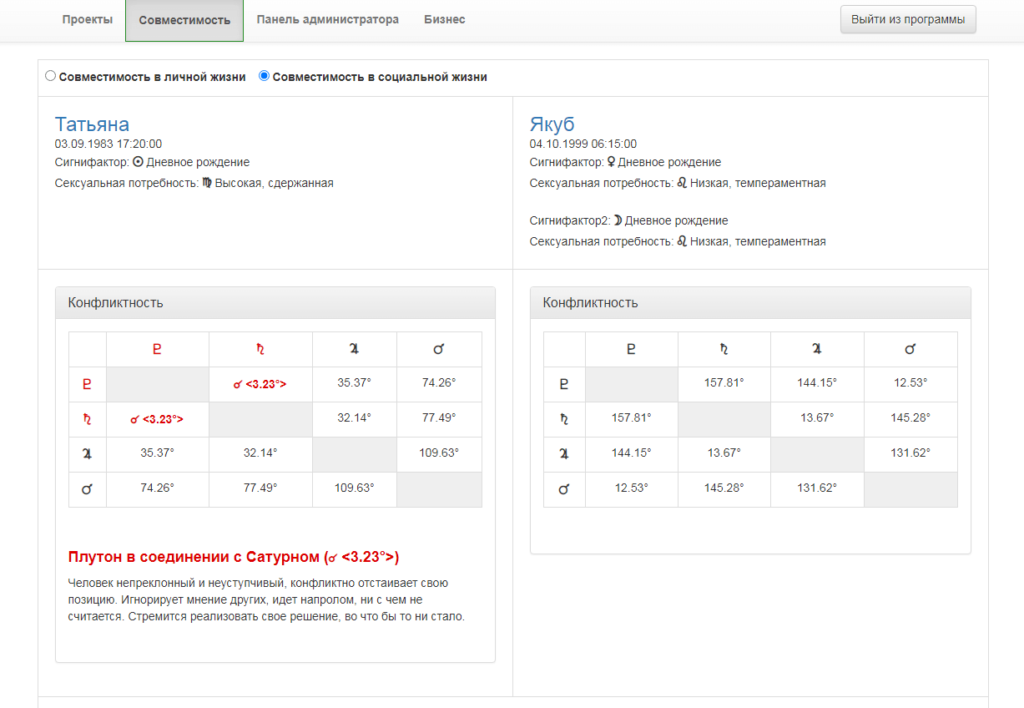Click the Saturn glyph in Татьяна's table header

pyautogui.click(x=259, y=349)
